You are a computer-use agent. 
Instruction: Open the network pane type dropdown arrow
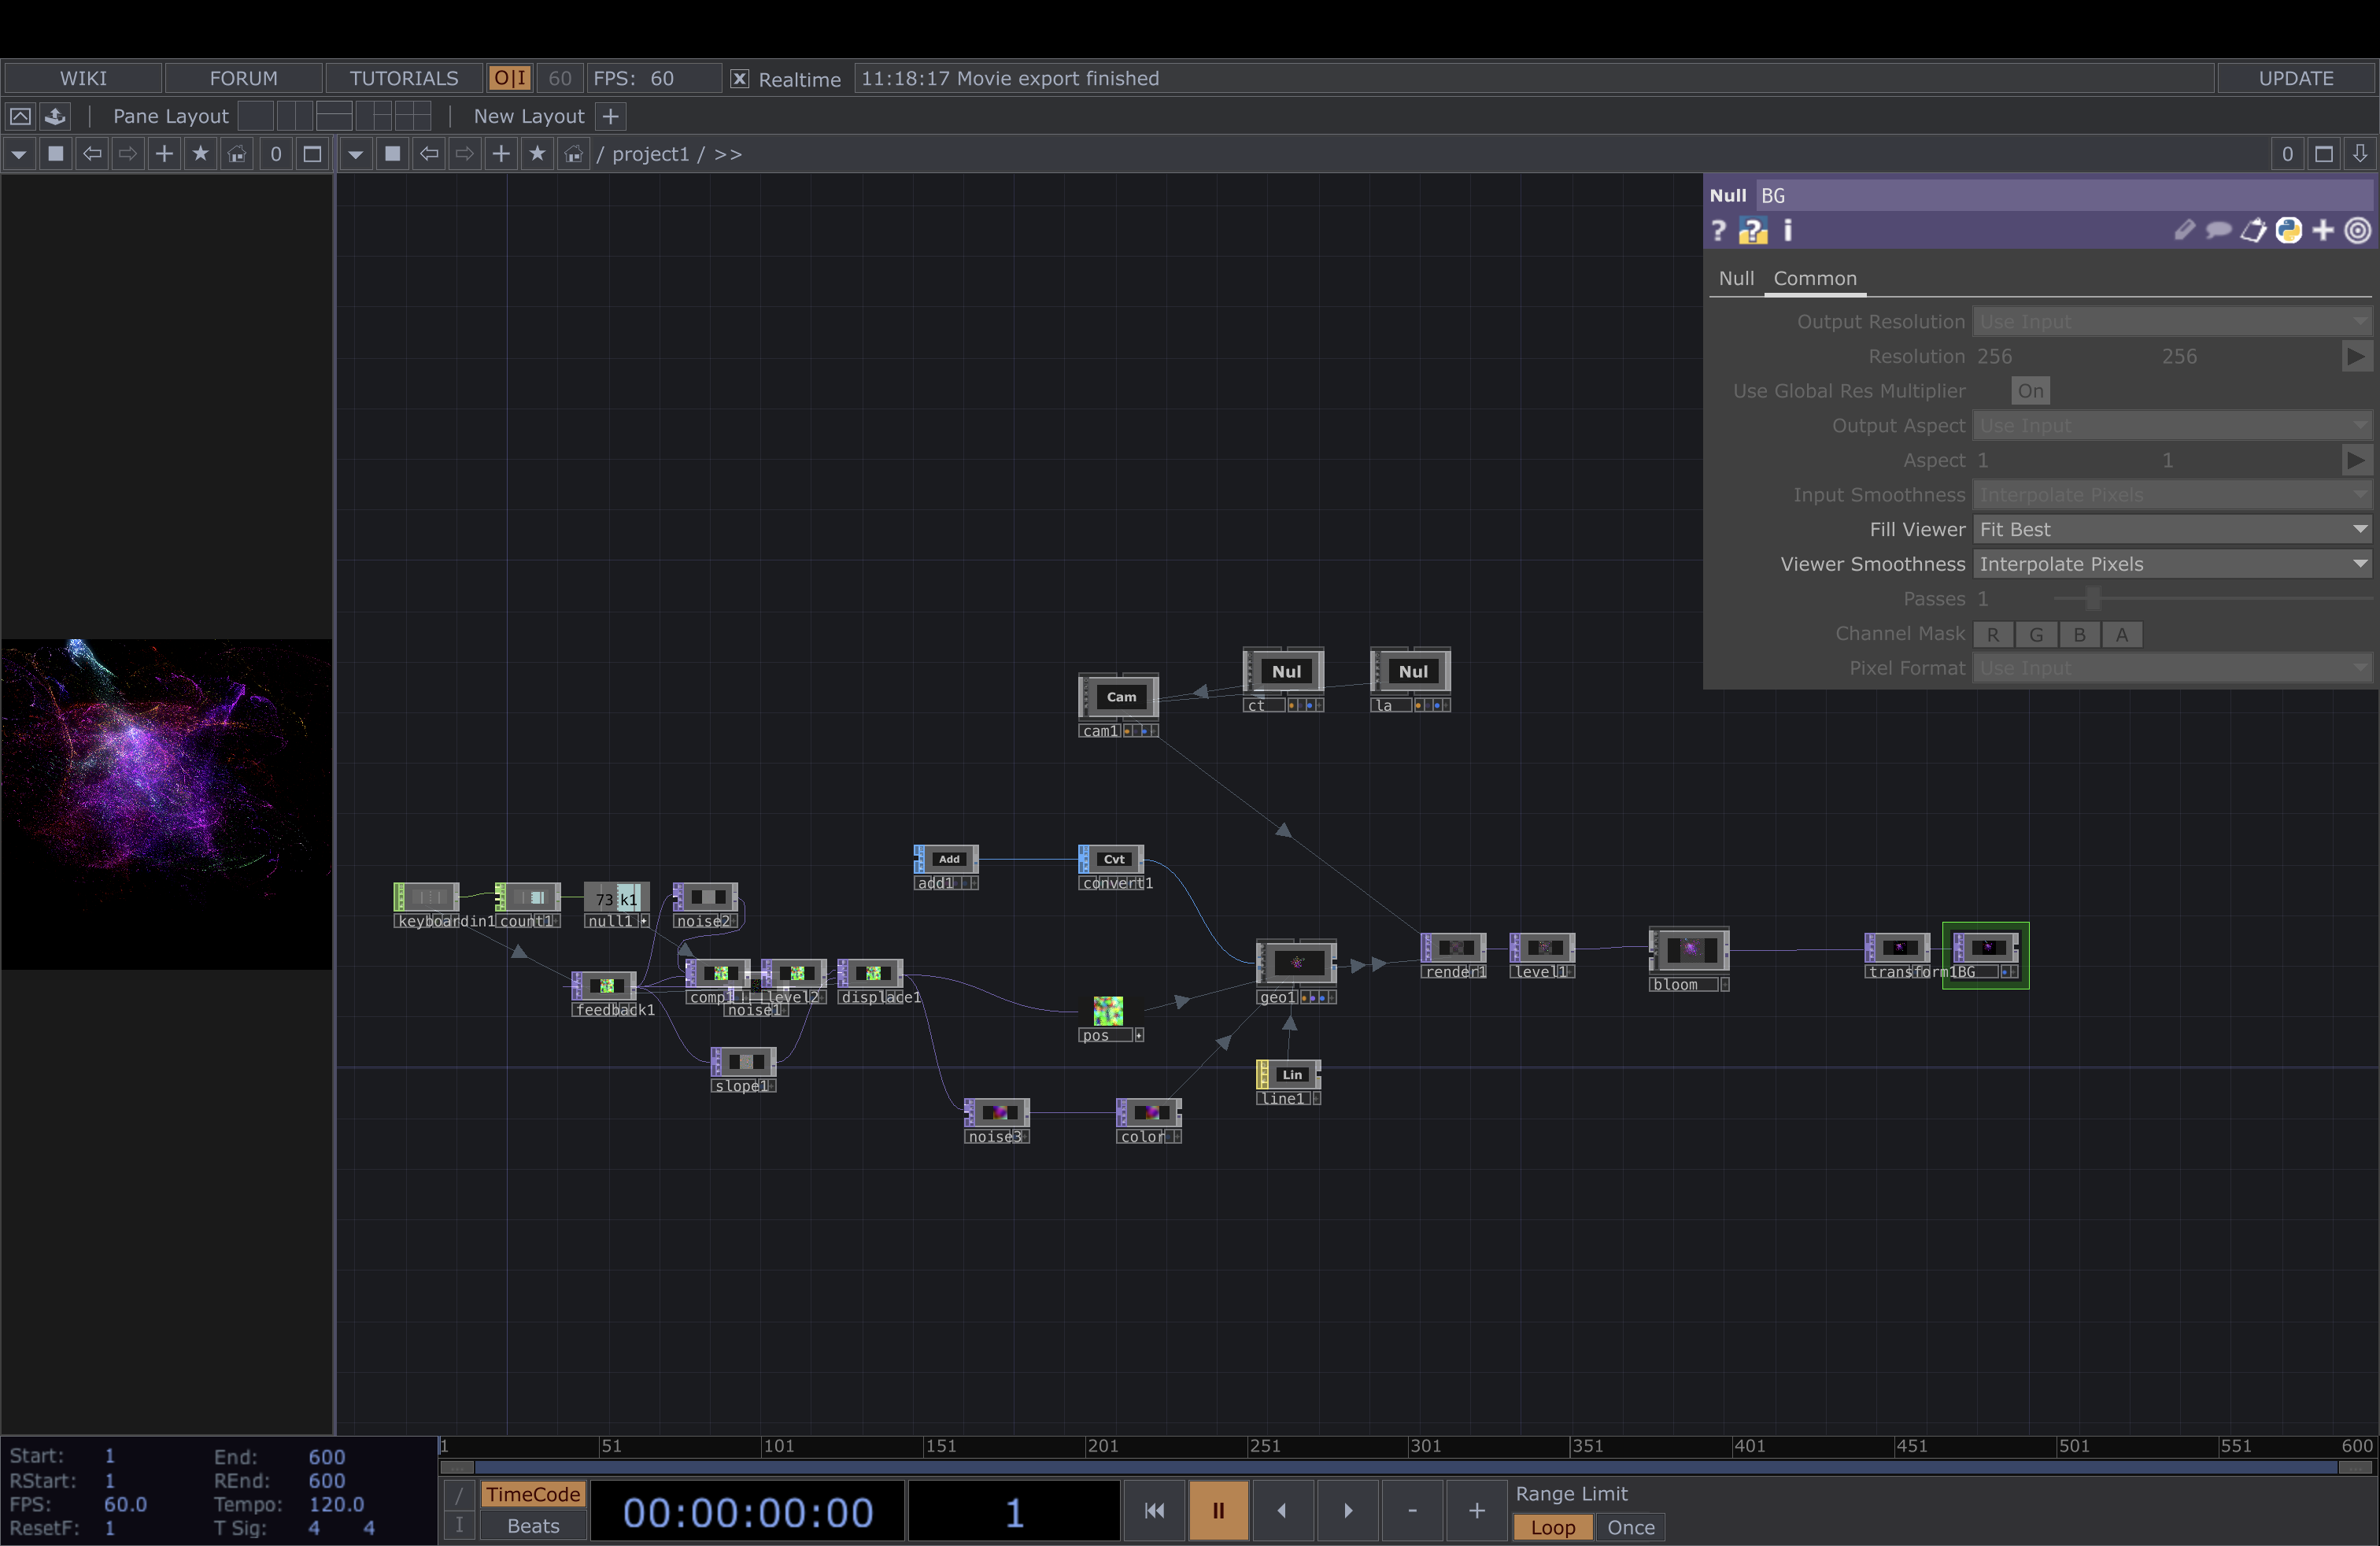point(355,154)
